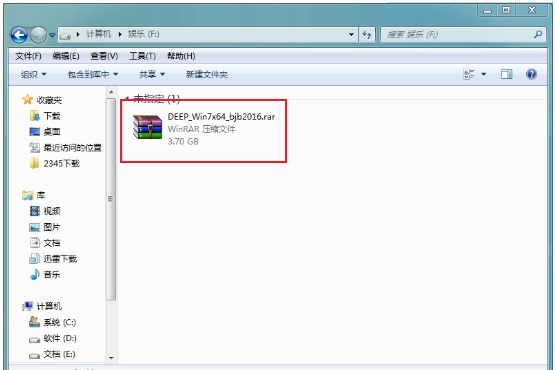The image size is (555, 370).
Task: Select the file name DEEP_Win7x64_bjb2016.rar
Action: click(x=221, y=117)
